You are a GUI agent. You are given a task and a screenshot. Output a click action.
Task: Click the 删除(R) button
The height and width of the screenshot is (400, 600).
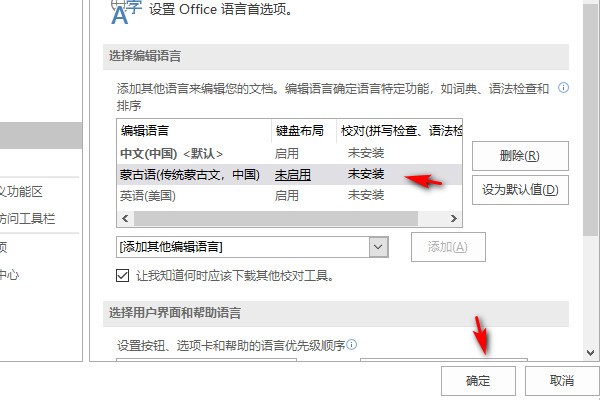point(520,156)
